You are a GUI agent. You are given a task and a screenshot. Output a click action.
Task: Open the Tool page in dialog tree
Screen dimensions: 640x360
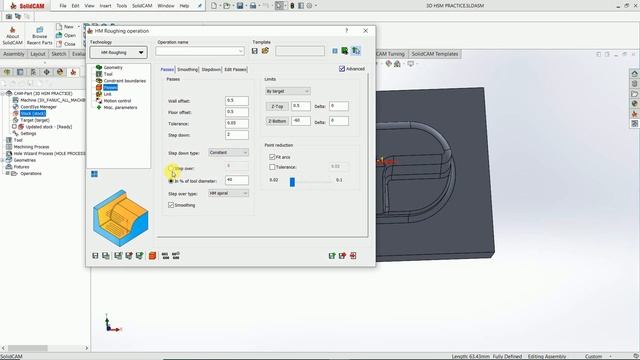click(108, 74)
